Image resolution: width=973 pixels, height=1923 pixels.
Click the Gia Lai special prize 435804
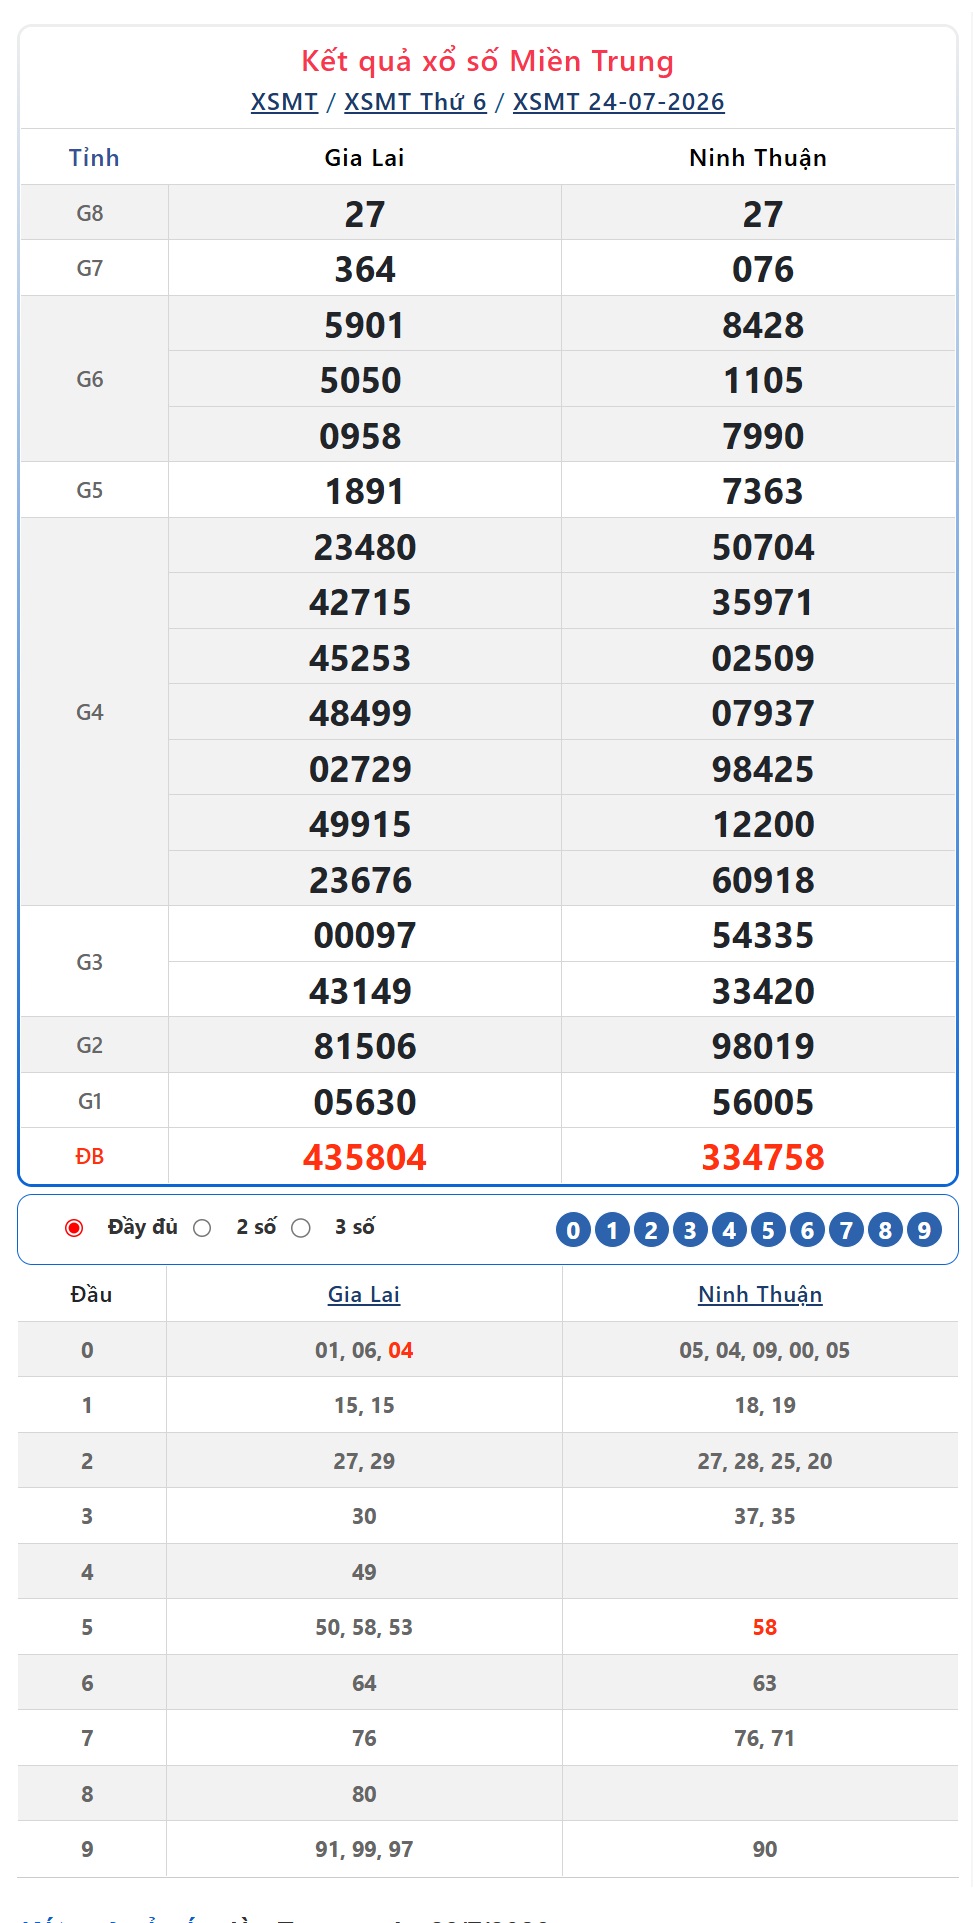(x=365, y=1157)
